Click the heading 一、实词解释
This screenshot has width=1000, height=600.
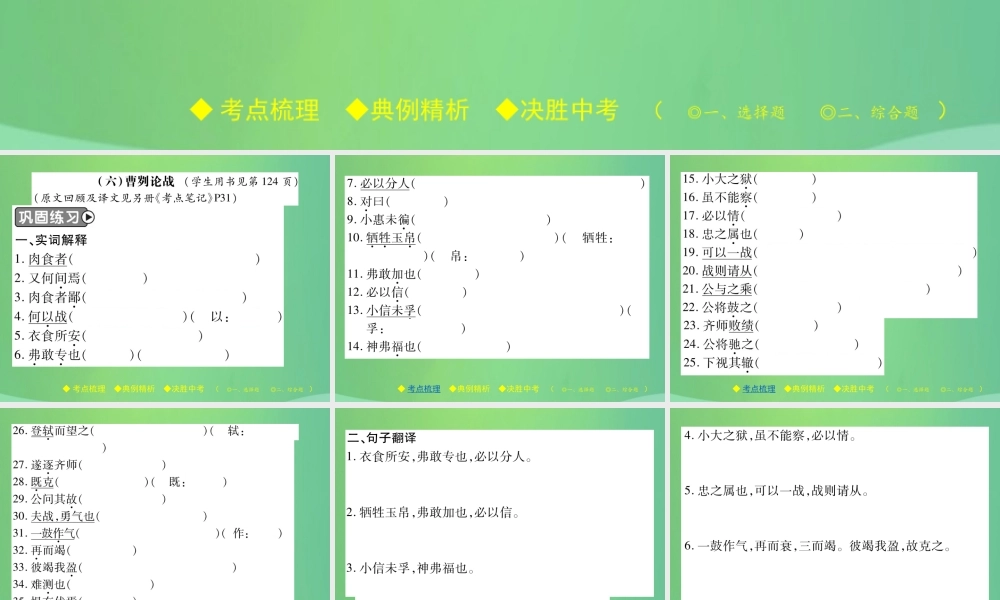tap(51, 240)
